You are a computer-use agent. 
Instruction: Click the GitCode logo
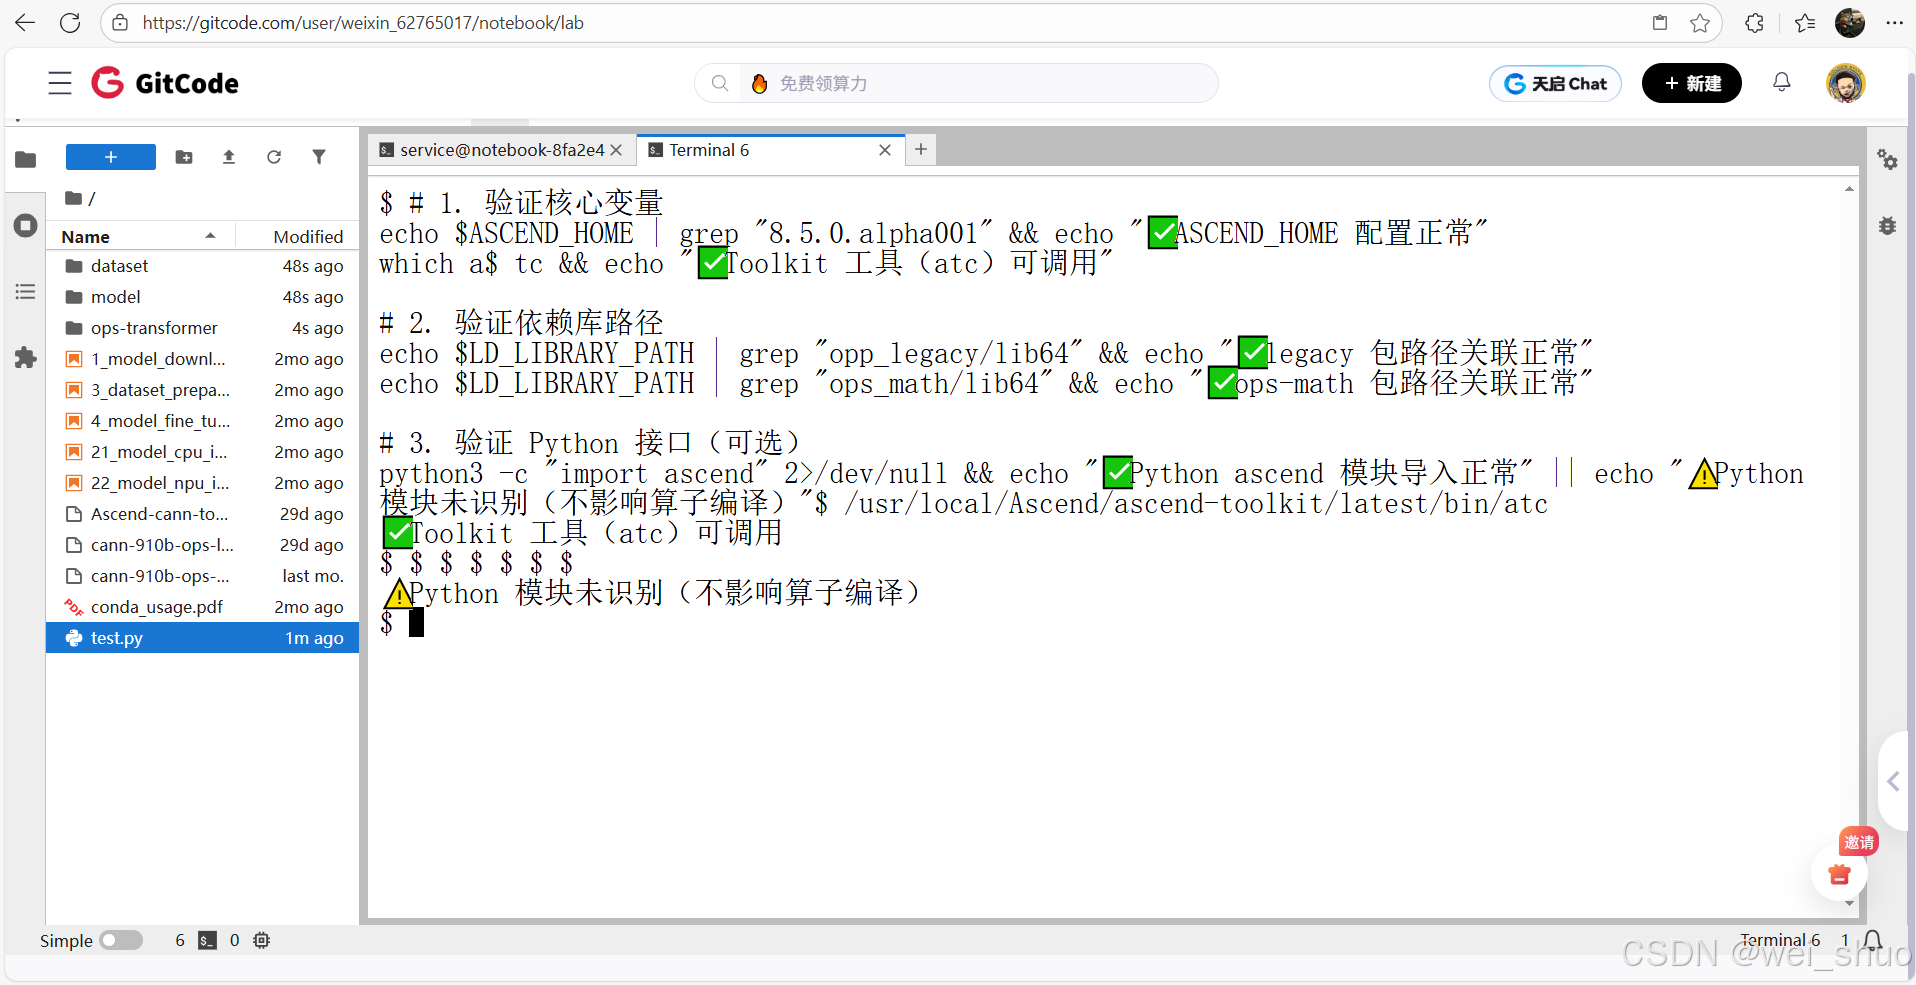165,83
